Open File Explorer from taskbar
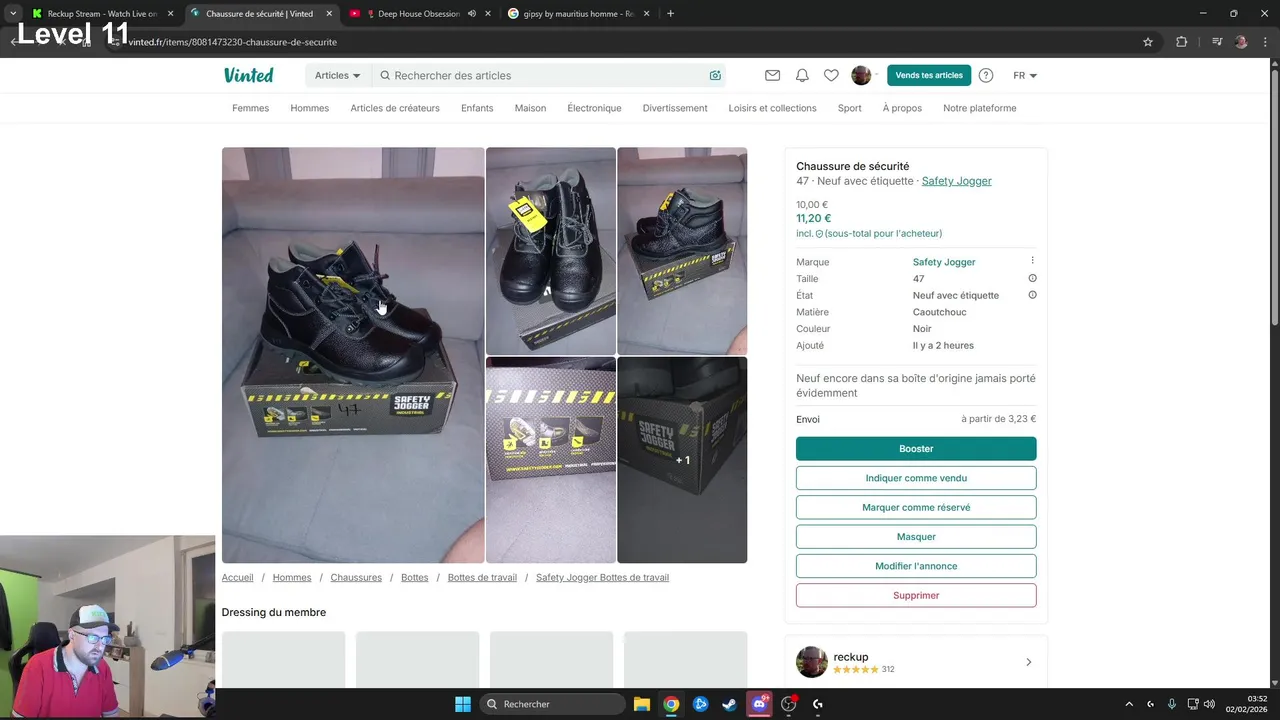The width and height of the screenshot is (1280, 720). [x=642, y=704]
